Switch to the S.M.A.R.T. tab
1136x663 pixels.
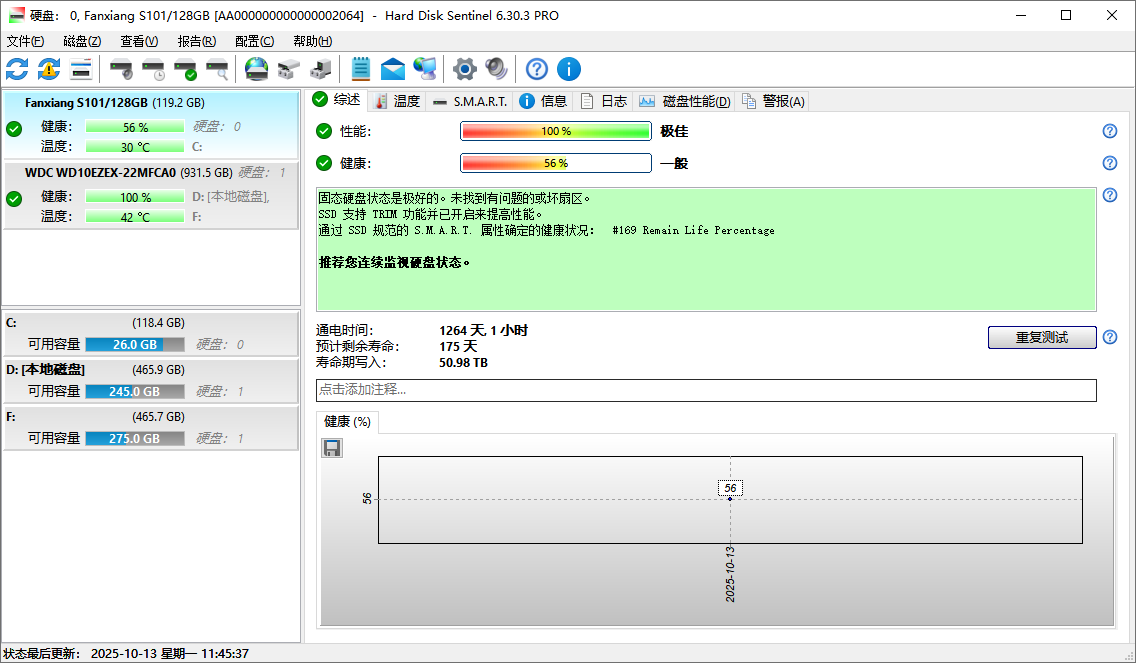469,101
